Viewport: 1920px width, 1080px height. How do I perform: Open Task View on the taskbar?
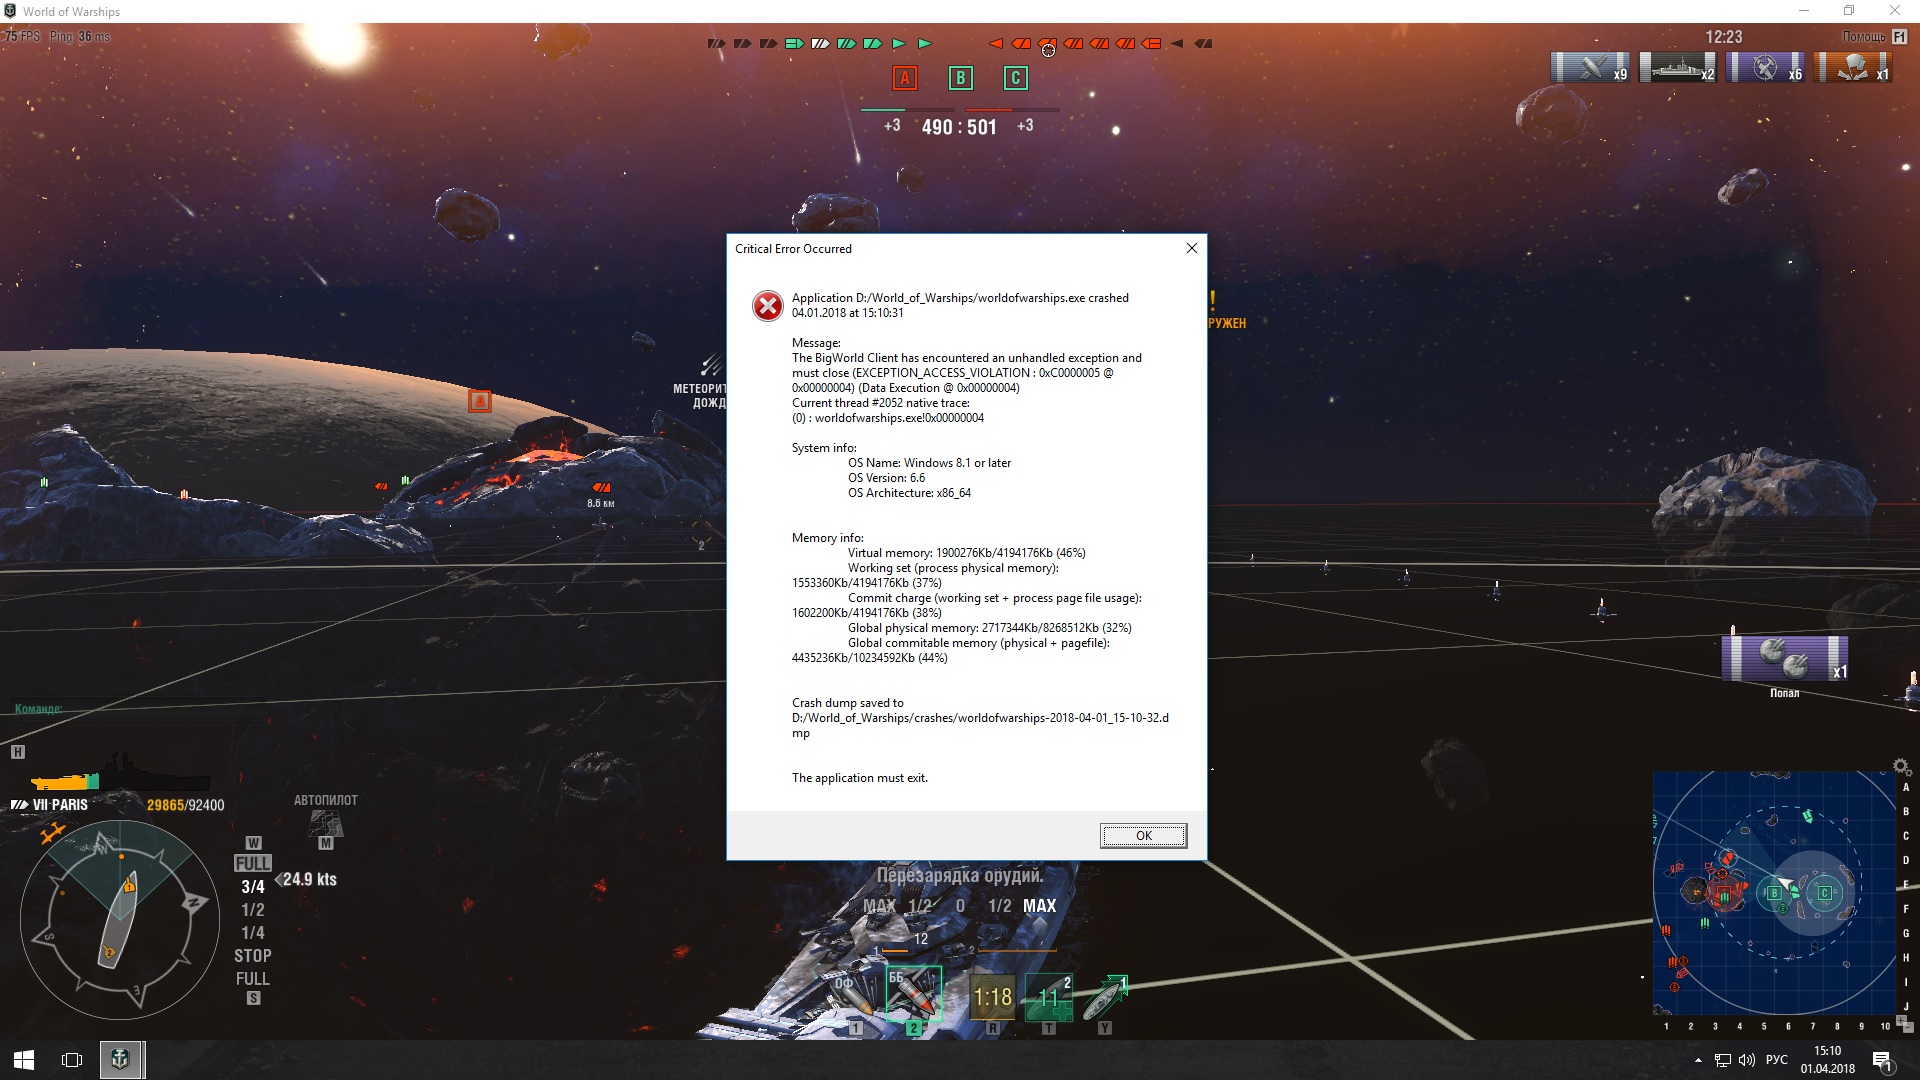click(72, 1060)
